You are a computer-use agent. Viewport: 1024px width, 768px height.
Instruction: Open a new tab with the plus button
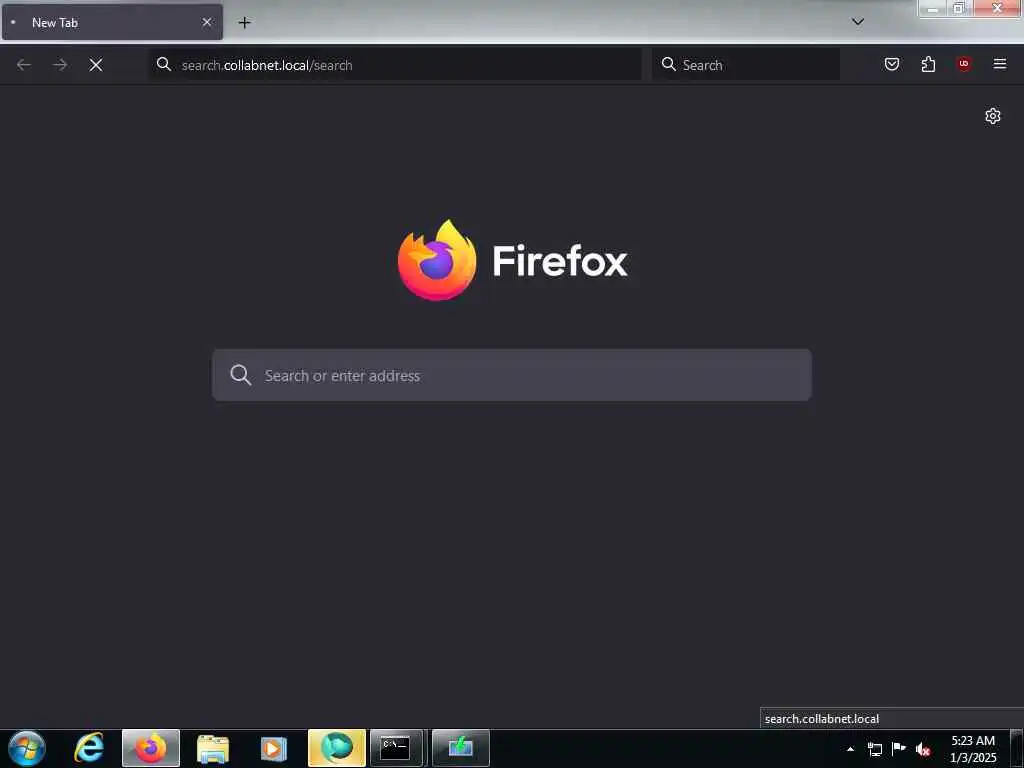coord(244,23)
